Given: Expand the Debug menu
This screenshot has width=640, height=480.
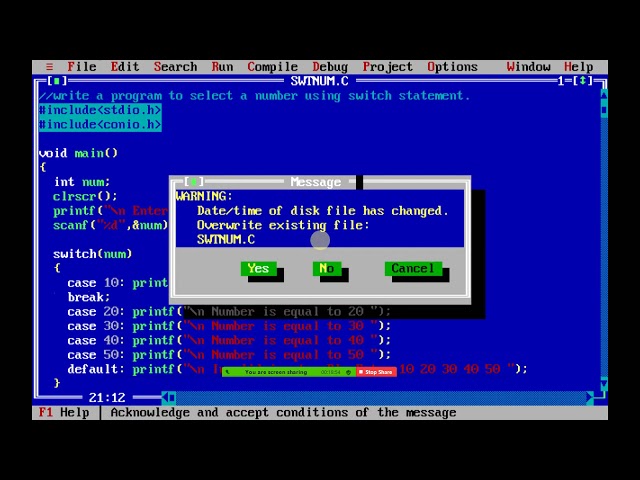Looking at the screenshot, I should (330, 67).
